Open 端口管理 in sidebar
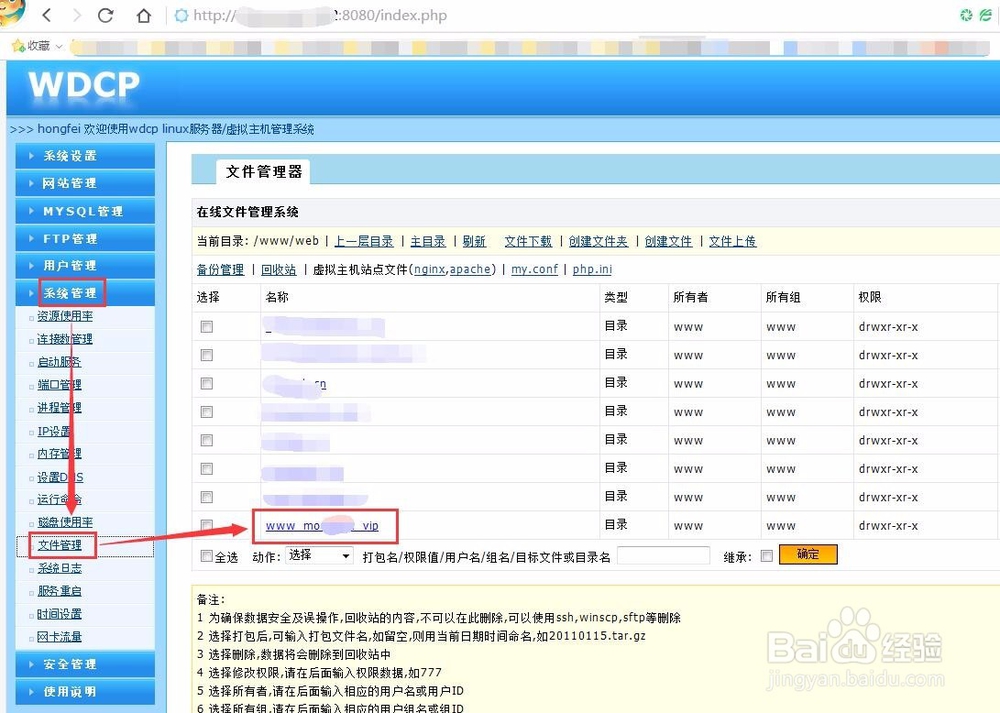 (59, 385)
